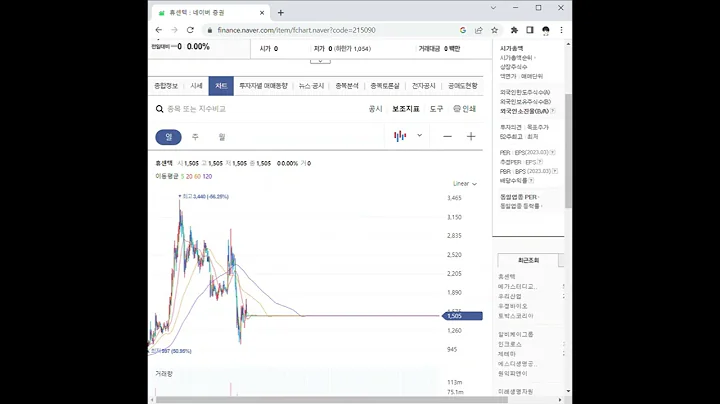This screenshot has width=720, height=404.
Task: Open the Linear scale dropdown
Action: (x=465, y=184)
